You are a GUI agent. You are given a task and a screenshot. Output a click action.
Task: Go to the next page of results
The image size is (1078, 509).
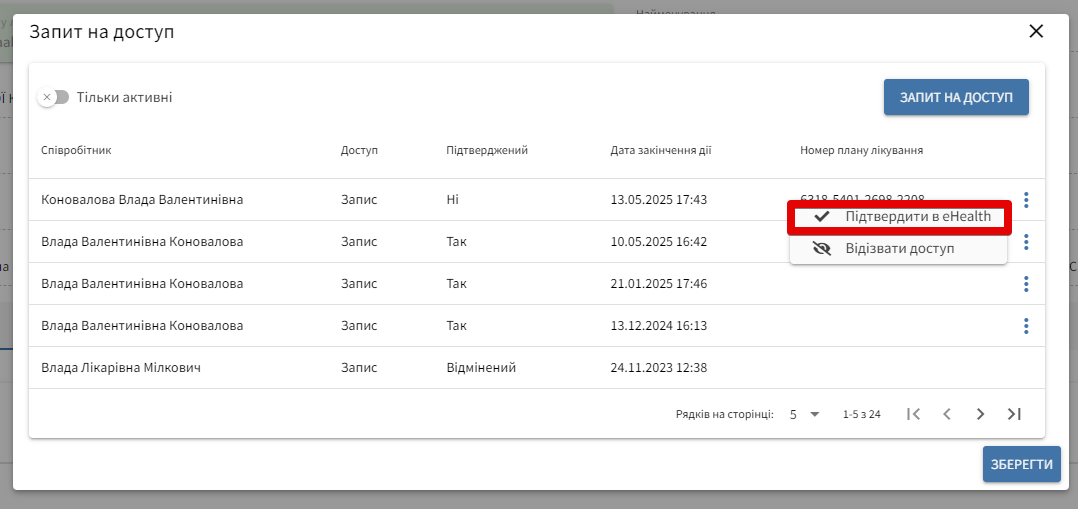(981, 414)
